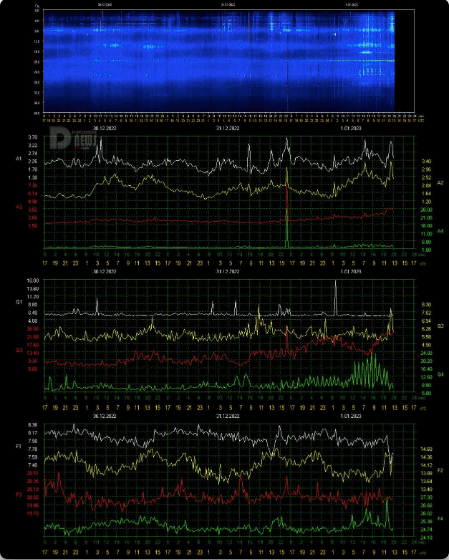The height and width of the screenshot is (560, 449).
Task: Click 1.01.2023 date above Q chart
Action: (350, 271)
